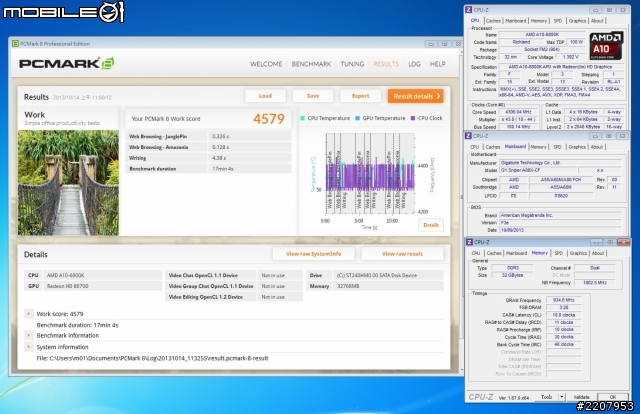Image resolution: width=640 pixels, height=414 pixels.
Task: Open Caches tab in top CPU-Z window
Action: (x=493, y=21)
